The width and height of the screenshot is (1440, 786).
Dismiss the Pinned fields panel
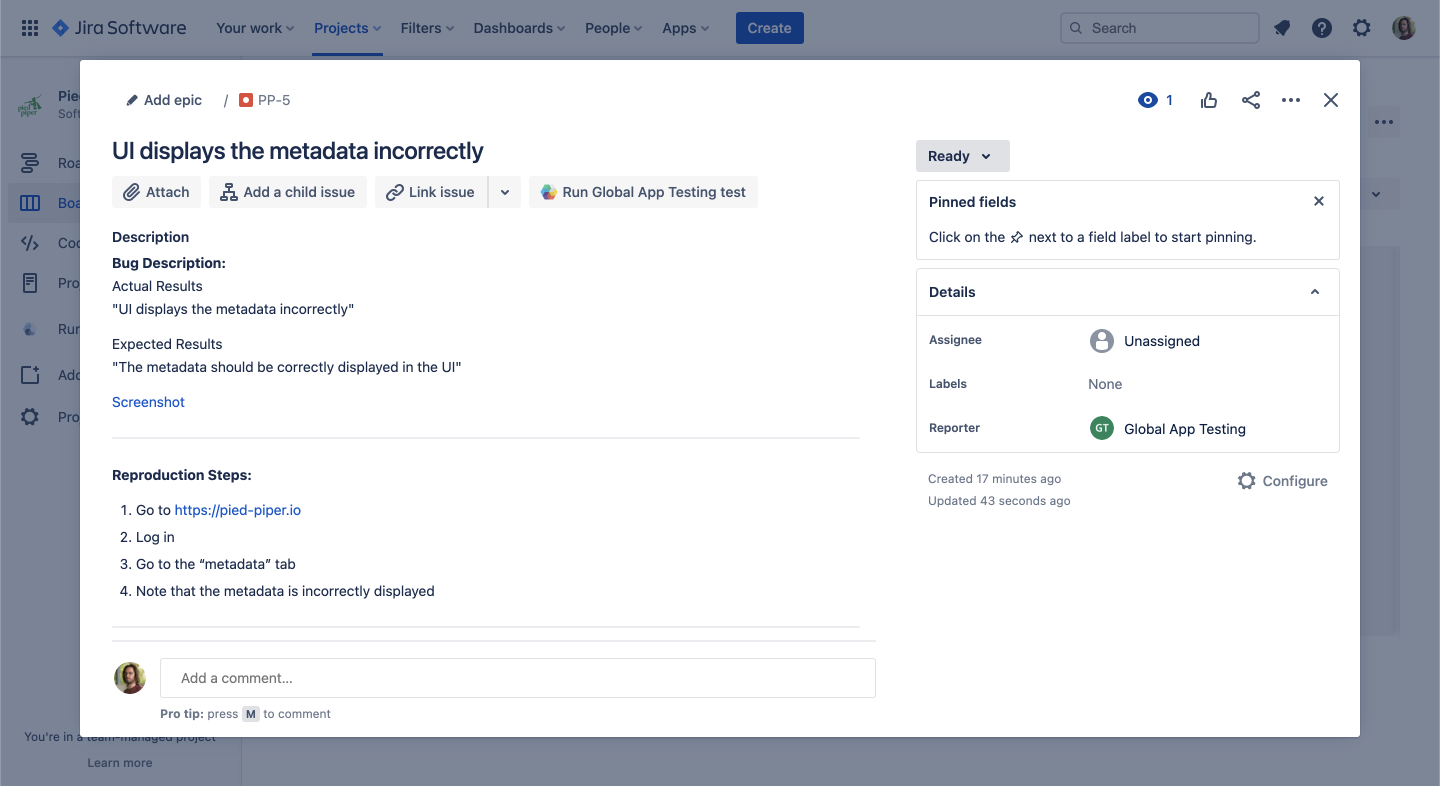click(x=1319, y=201)
